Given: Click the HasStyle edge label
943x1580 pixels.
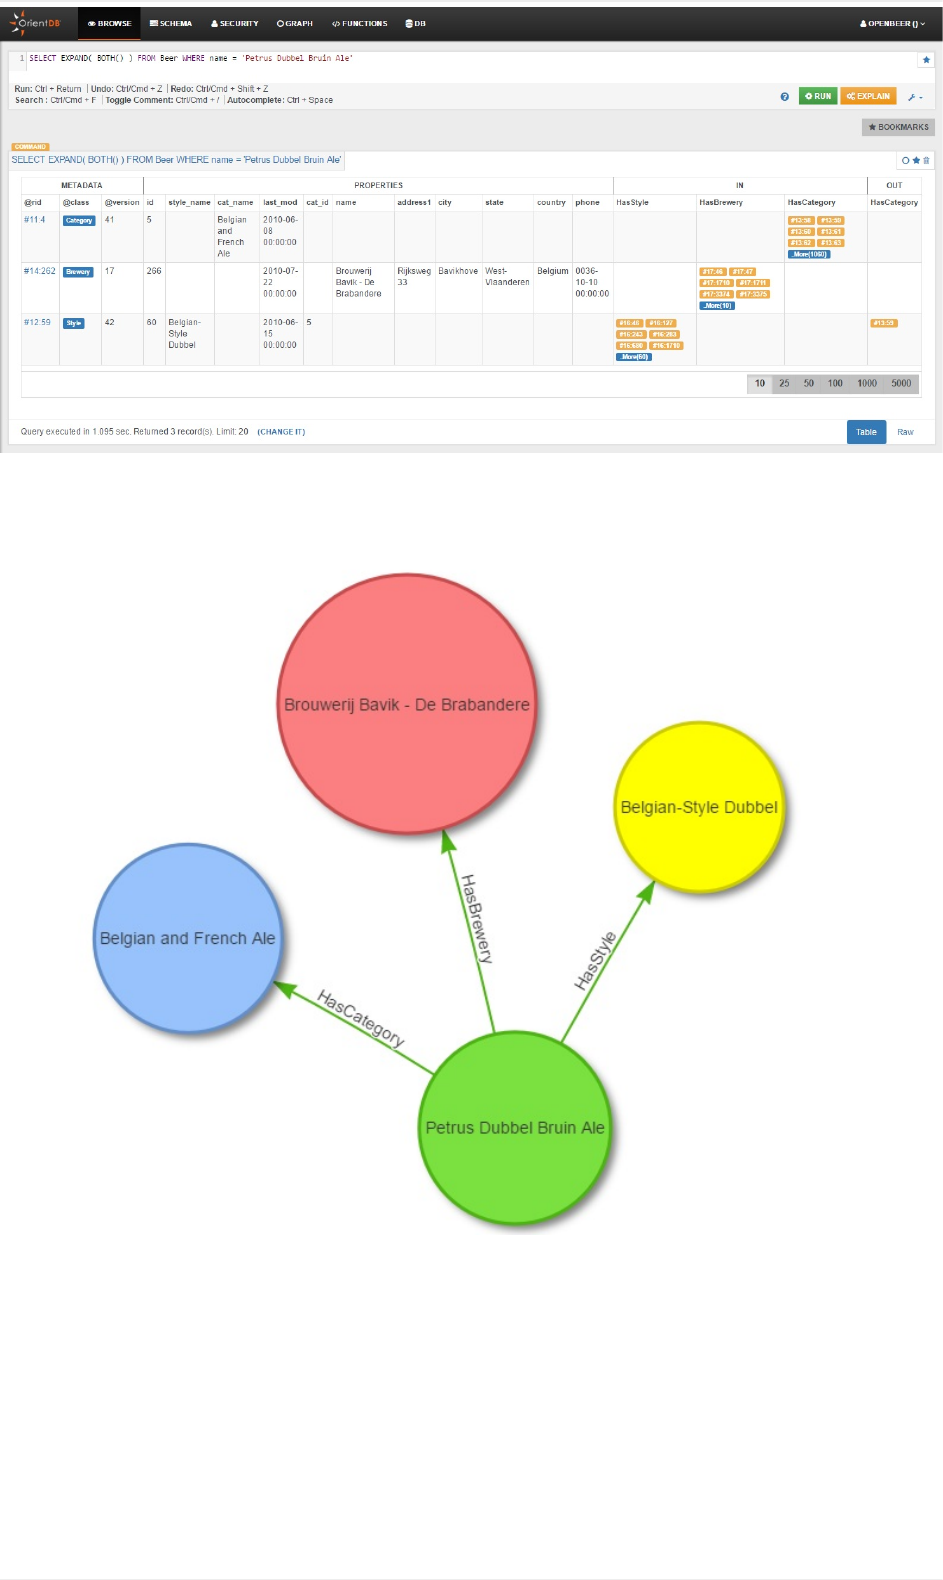Looking at the screenshot, I should (x=595, y=961).
